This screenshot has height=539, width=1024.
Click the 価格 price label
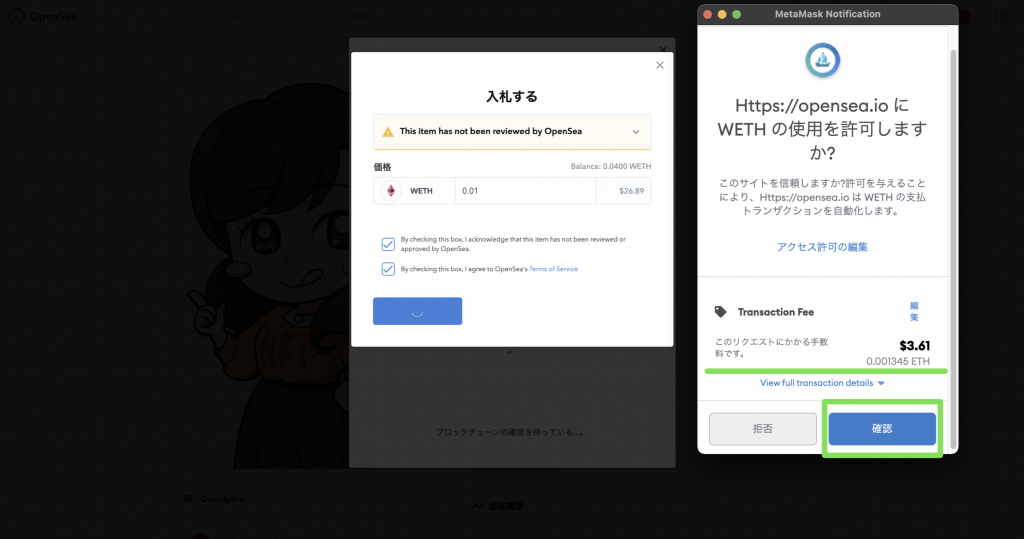pyautogui.click(x=382, y=167)
